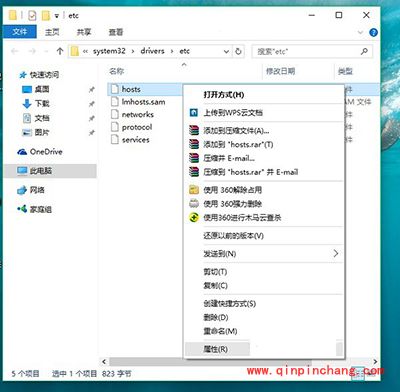
Task: Go up one folder level
Action: [x=60, y=51]
